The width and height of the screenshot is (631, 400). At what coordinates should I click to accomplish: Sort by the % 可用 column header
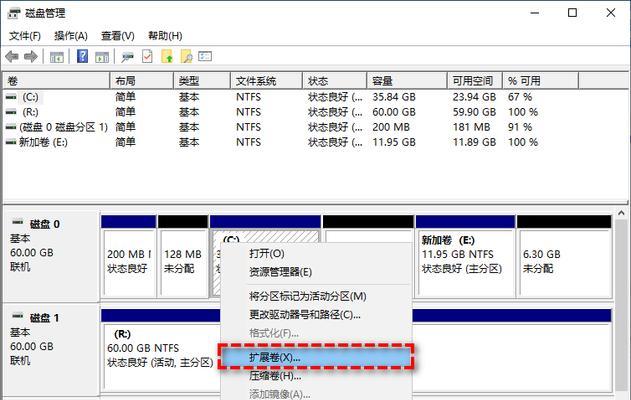pyautogui.click(x=541, y=81)
